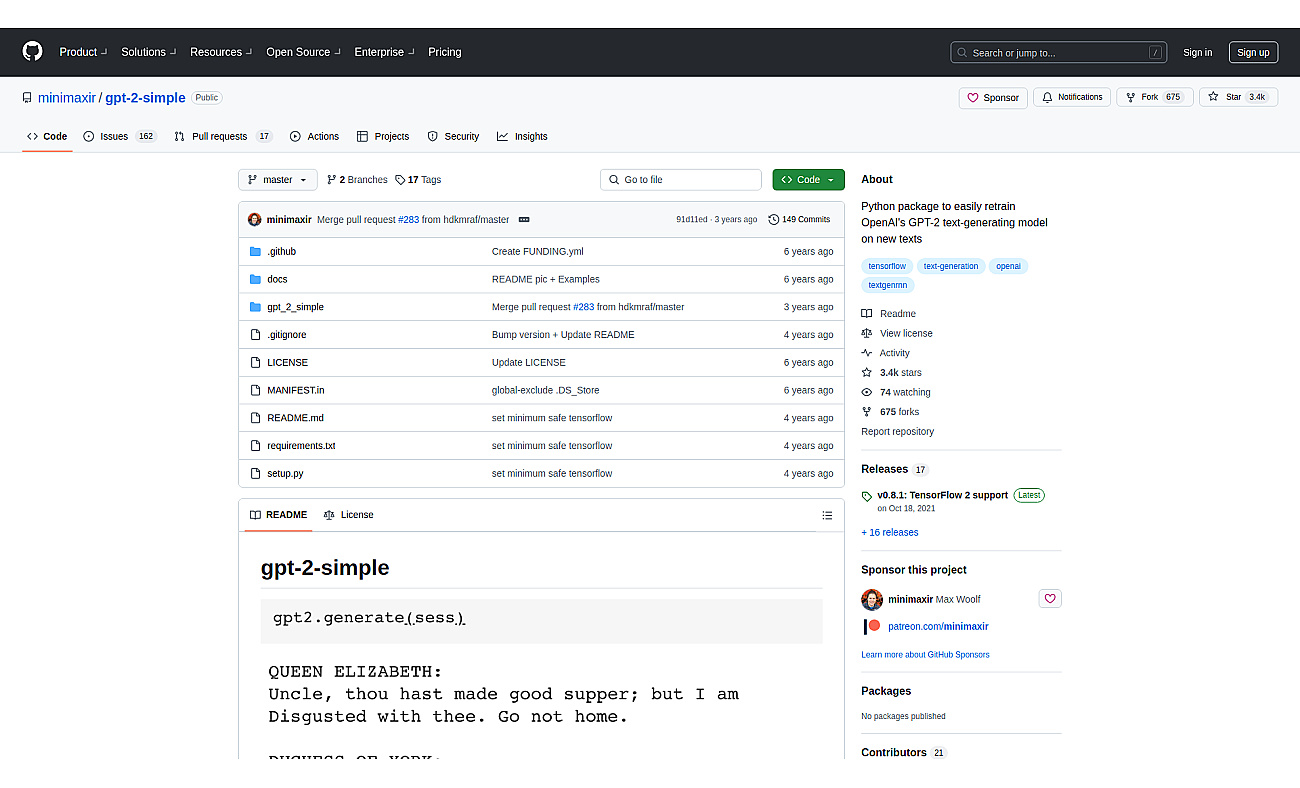Viewport: 1300px width, 788px height.
Task: Select the README.md file icon
Action: [x=255, y=418]
